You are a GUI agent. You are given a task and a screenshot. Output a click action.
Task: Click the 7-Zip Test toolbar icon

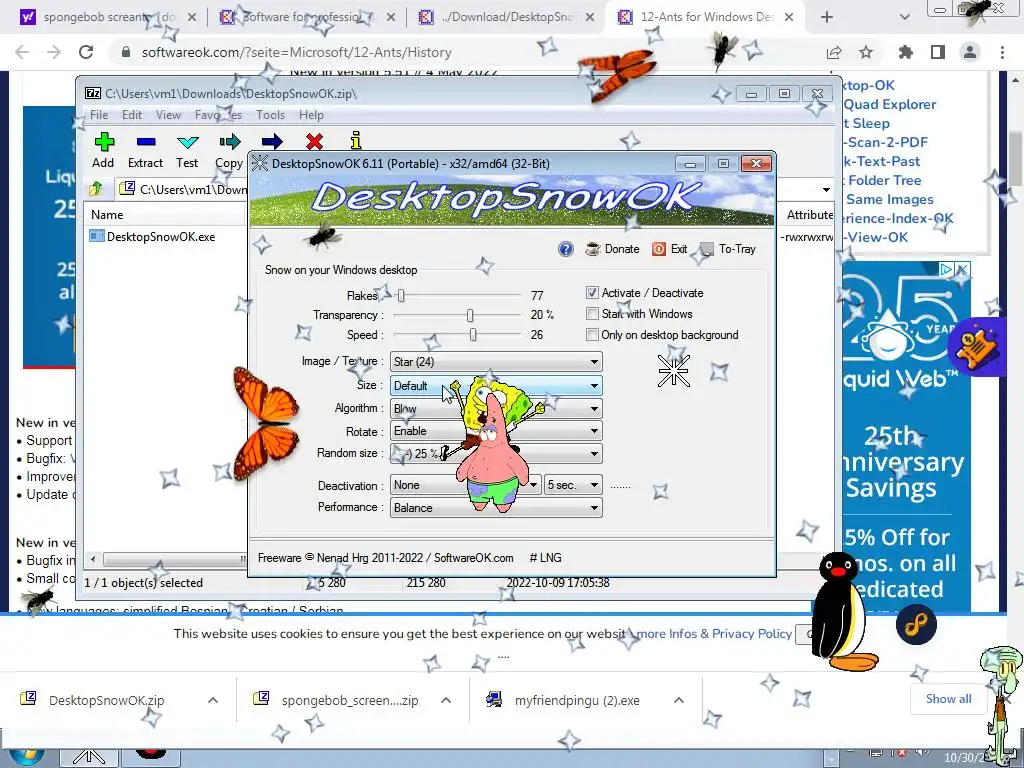pyautogui.click(x=187, y=142)
